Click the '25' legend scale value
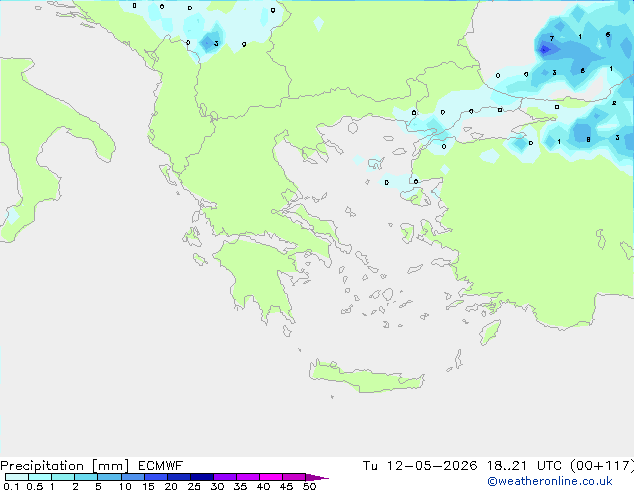The height and width of the screenshot is (490, 634). pos(194,486)
